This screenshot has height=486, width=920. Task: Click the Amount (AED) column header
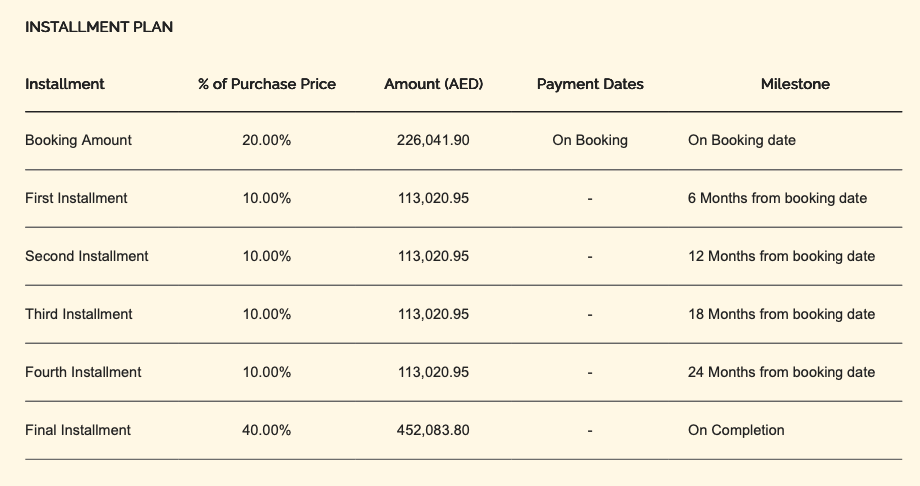coord(433,84)
